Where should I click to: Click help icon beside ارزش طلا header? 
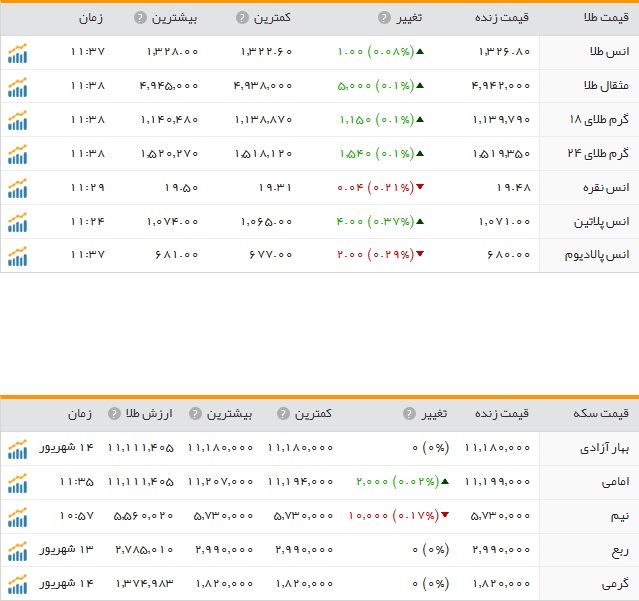point(114,414)
